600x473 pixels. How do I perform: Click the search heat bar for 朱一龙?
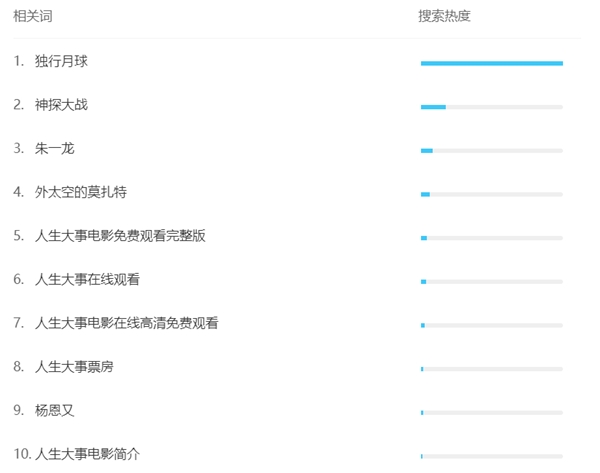pyautogui.click(x=492, y=151)
